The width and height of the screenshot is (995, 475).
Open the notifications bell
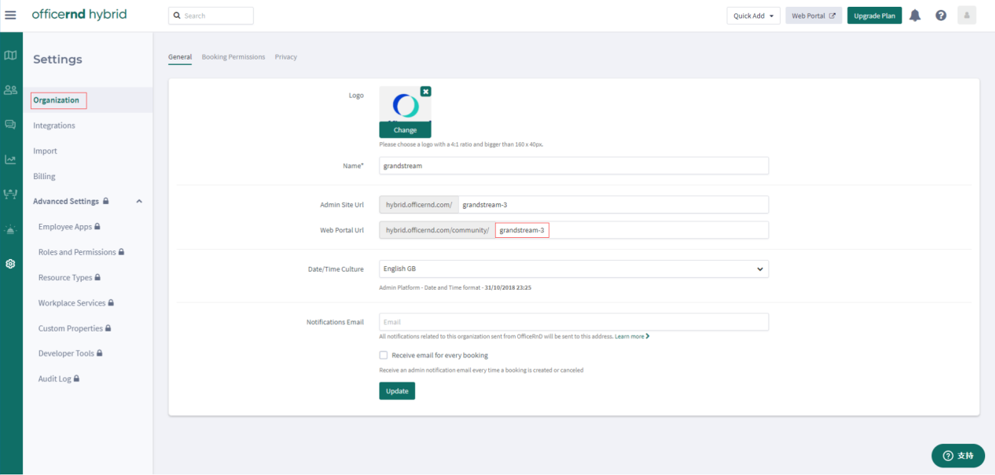915,15
